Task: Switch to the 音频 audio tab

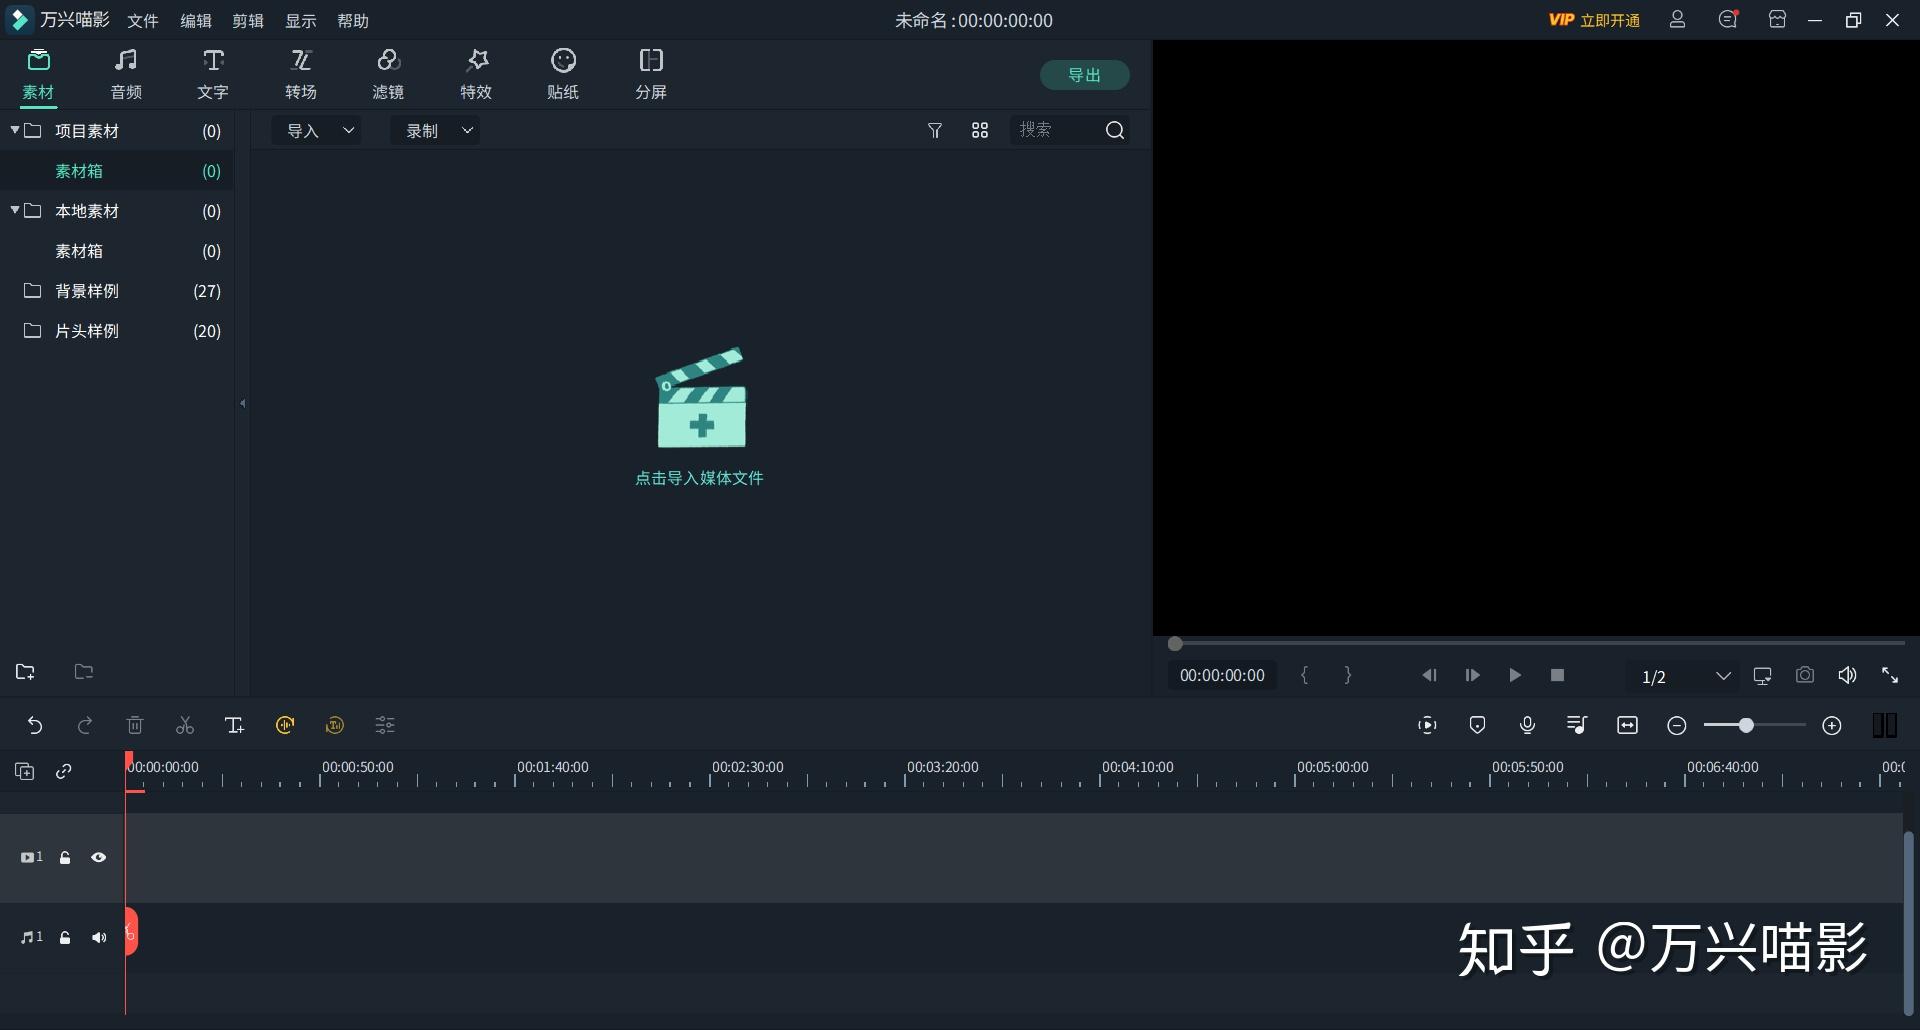Action: [x=126, y=75]
